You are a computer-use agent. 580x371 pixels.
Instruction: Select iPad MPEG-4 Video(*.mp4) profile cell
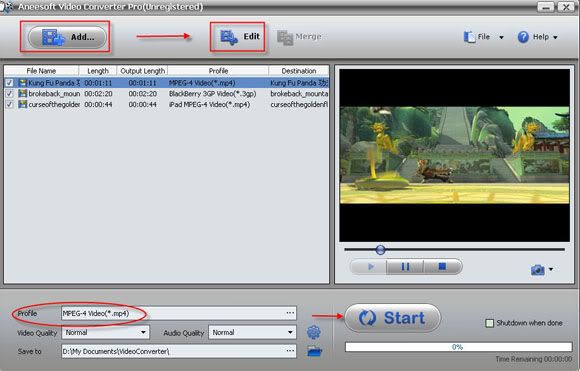[x=210, y=104]
